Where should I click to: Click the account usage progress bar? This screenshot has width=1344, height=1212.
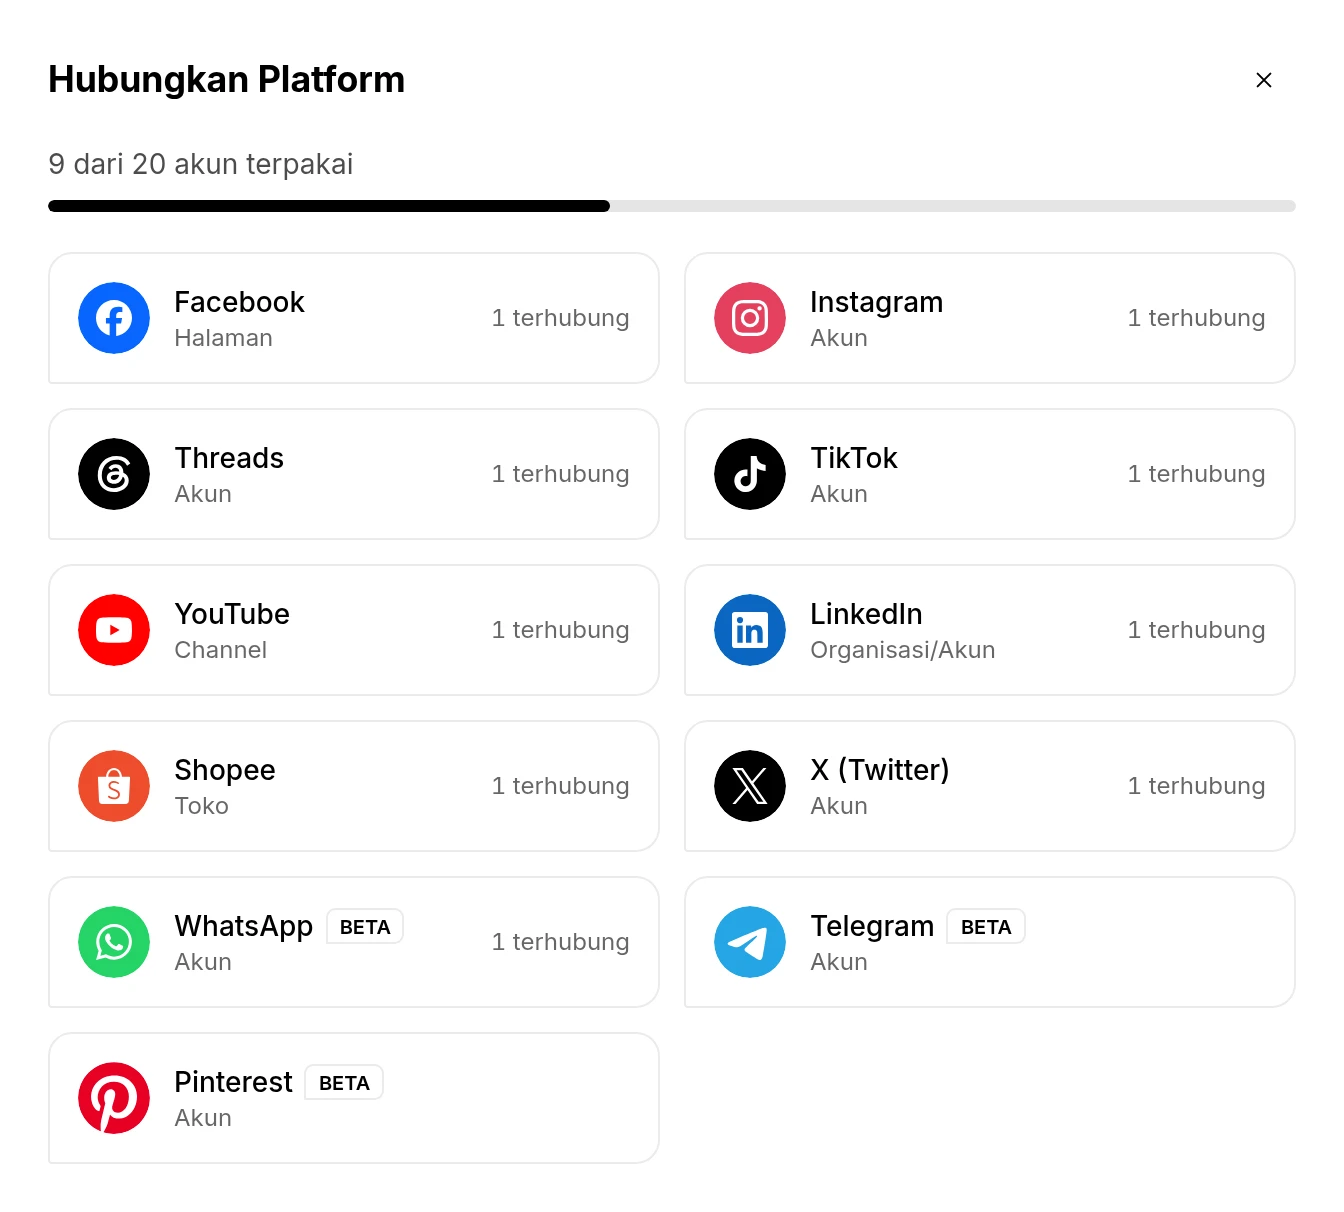(x=672, y=206)
